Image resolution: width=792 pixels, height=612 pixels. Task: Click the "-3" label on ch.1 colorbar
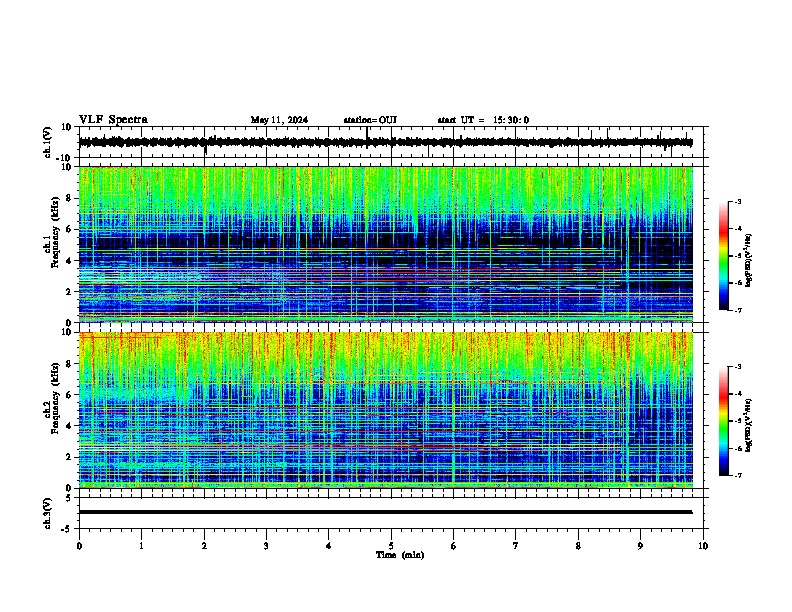737,201
